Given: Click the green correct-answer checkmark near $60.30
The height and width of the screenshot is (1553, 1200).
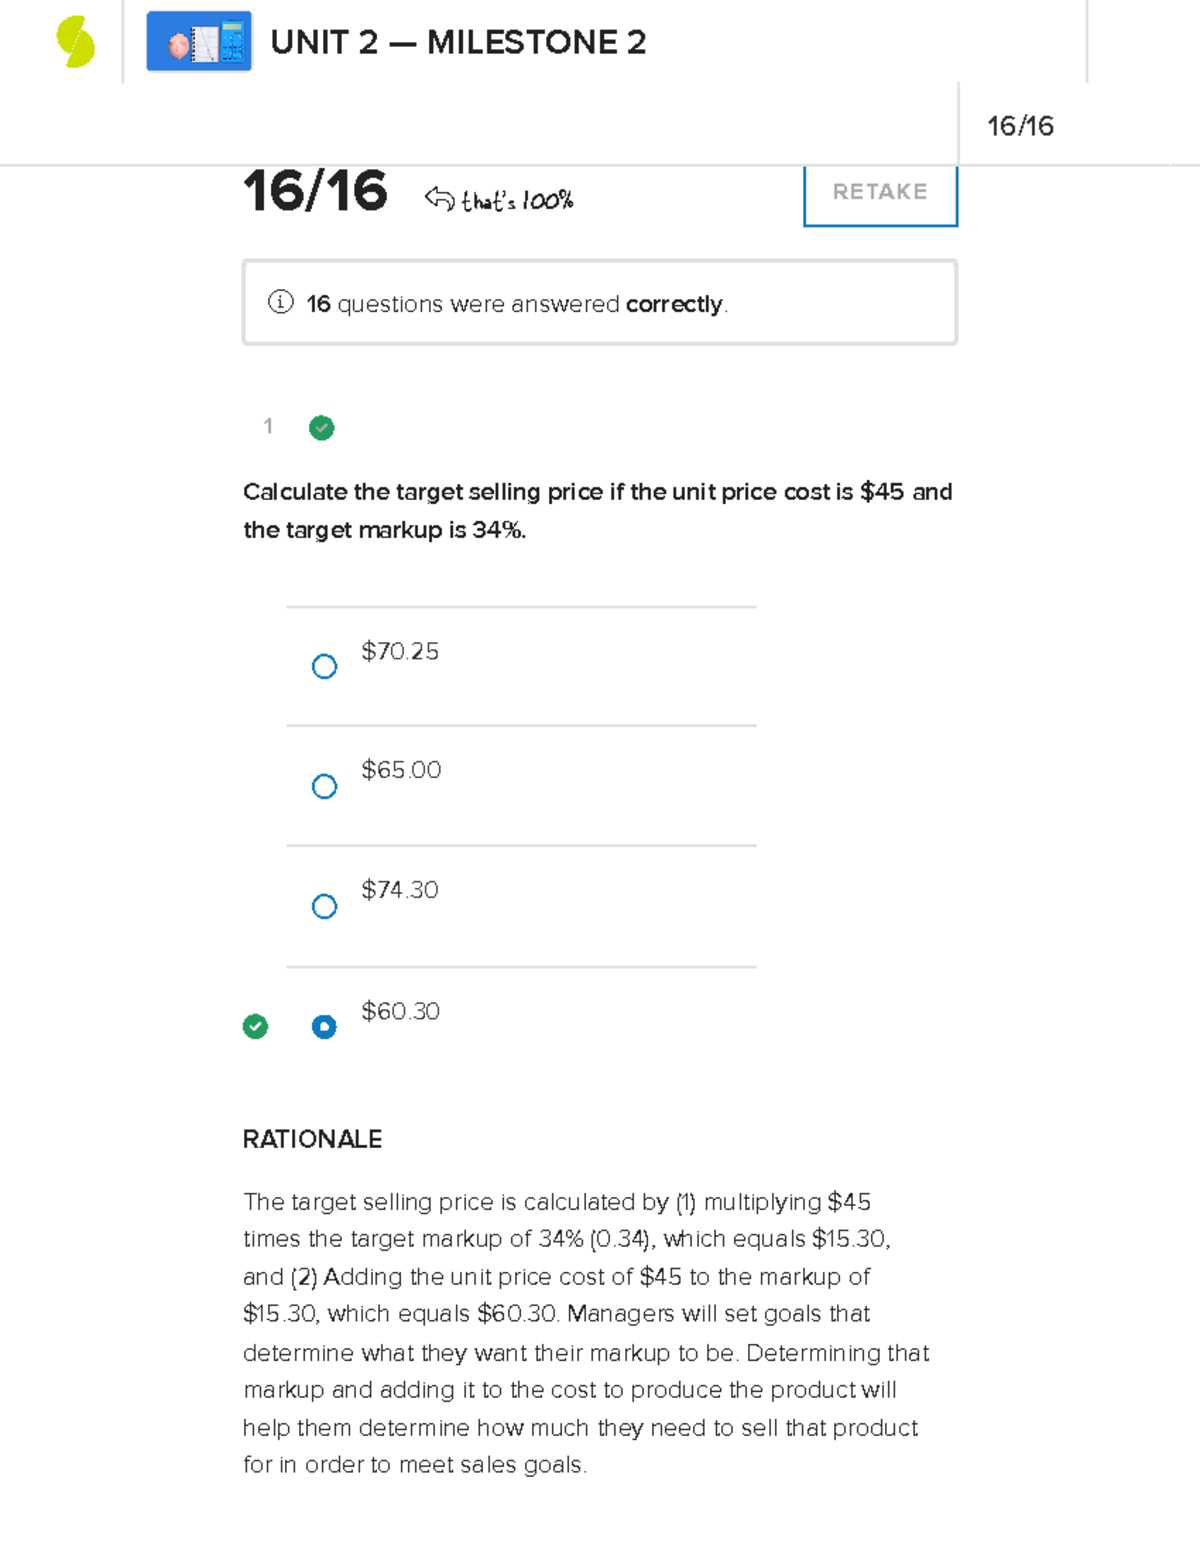Looking at the screenshot, I should click(x=255, y=1026).
